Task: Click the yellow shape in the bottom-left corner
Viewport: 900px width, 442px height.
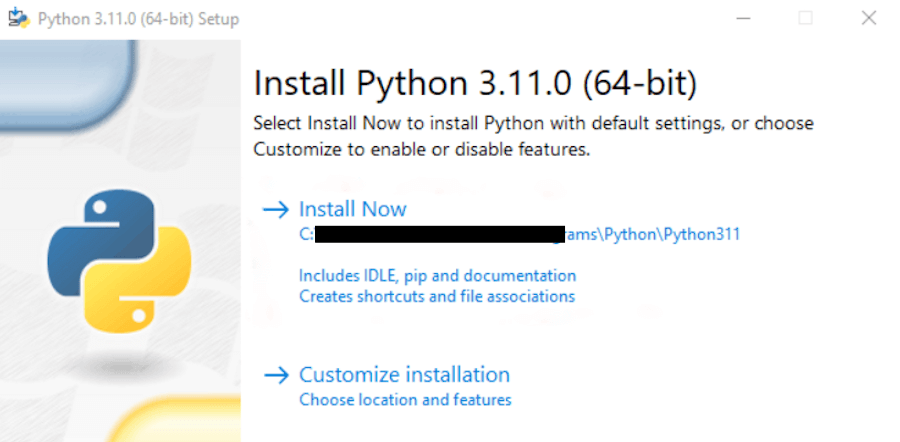Action: (x=190, y=420)
